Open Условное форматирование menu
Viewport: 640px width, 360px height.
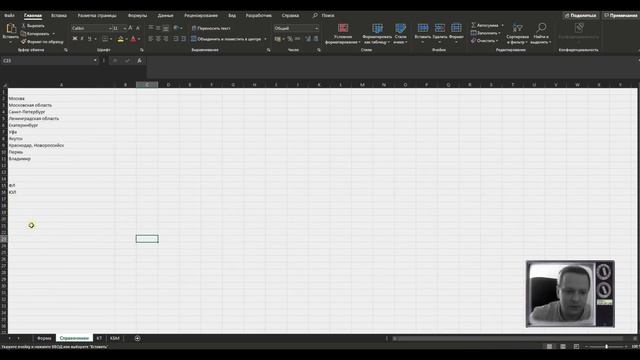point(343,33)
